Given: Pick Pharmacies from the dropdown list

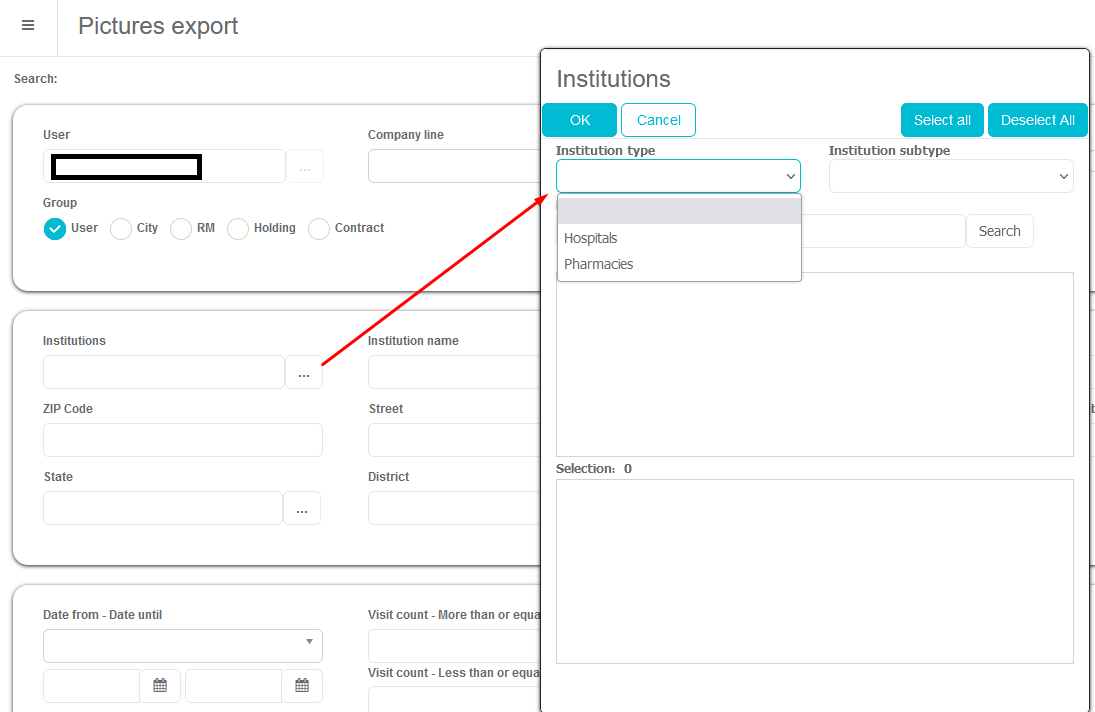Looking at the screenshot, I should point(599,264).
